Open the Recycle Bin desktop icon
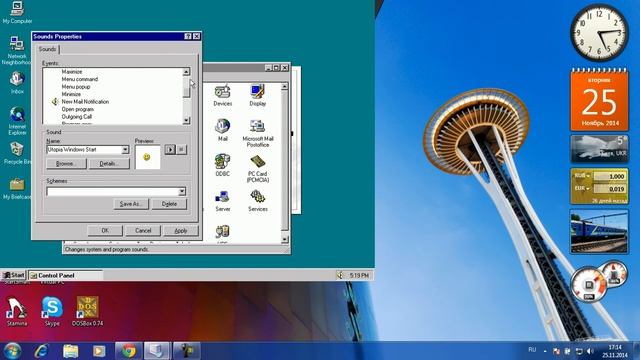Viewport: 640px width, 360px height. (17, 153)
